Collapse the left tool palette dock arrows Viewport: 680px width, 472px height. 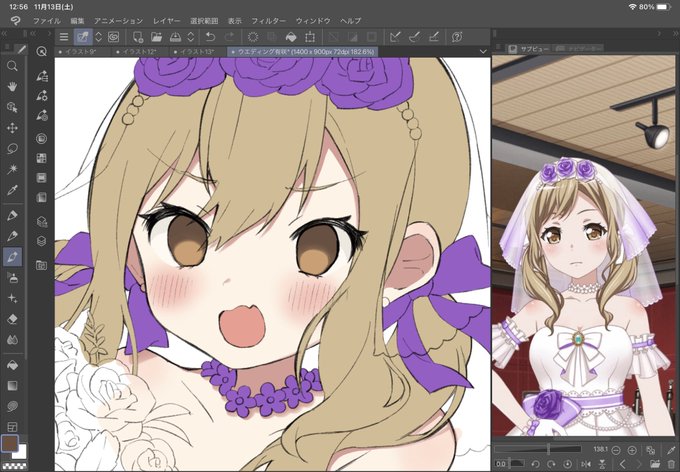[x=4, y=33]
